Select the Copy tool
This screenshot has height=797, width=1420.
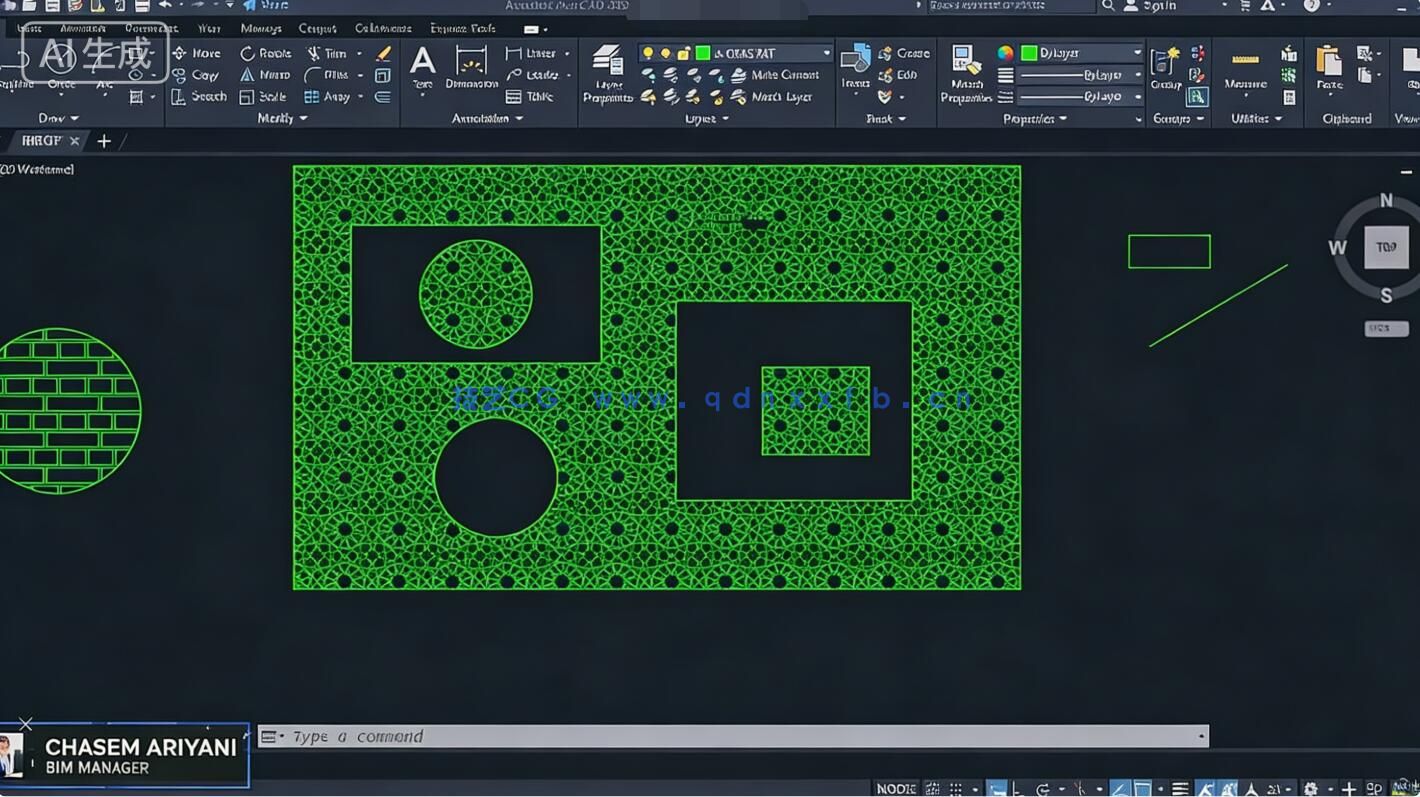[197, 75]
